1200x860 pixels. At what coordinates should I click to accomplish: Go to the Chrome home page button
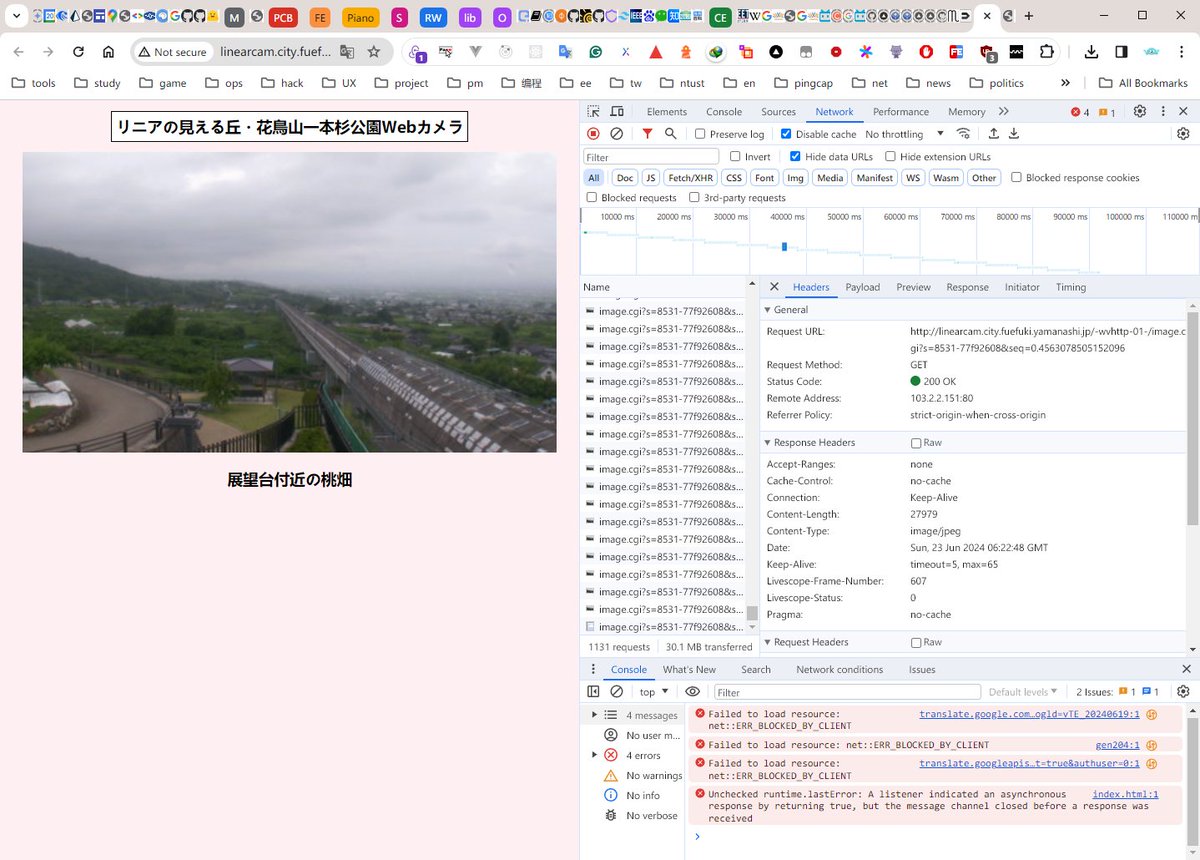(x=109, y=52)
